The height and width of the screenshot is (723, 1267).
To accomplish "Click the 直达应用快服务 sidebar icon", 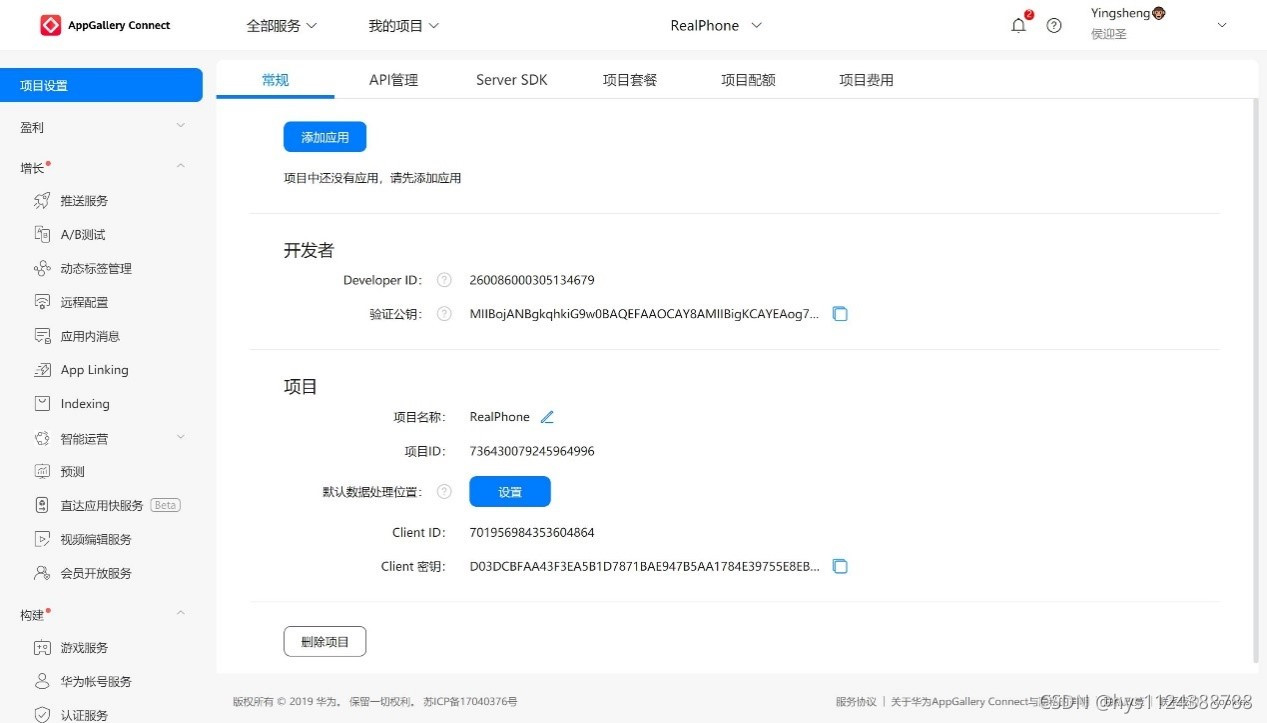I will pos(42,505).
